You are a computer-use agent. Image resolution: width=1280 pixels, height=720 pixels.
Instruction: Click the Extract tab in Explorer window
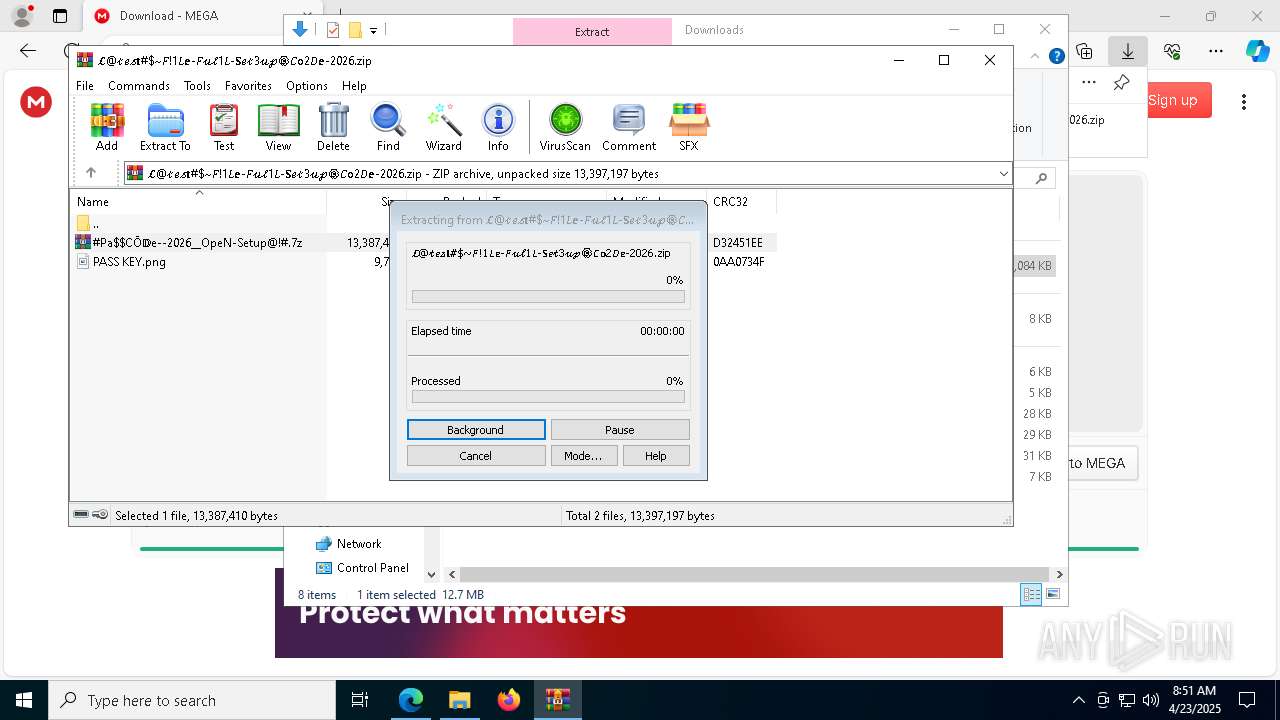(592, 31)
